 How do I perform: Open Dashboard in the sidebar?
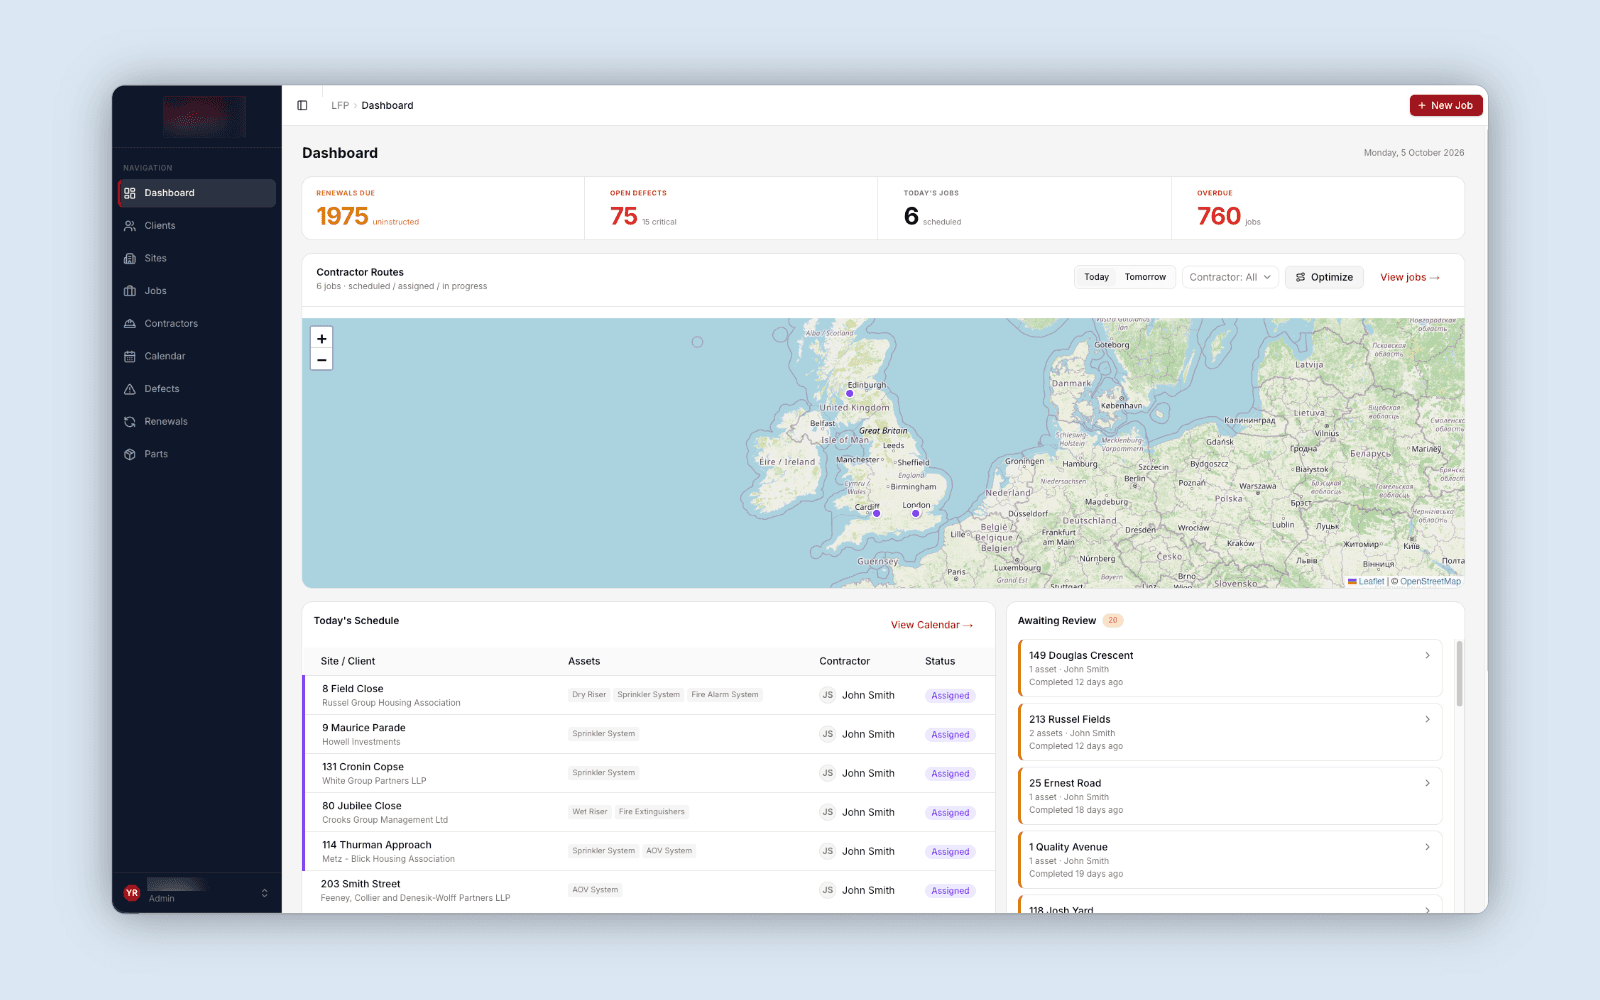tap(197, 193)
